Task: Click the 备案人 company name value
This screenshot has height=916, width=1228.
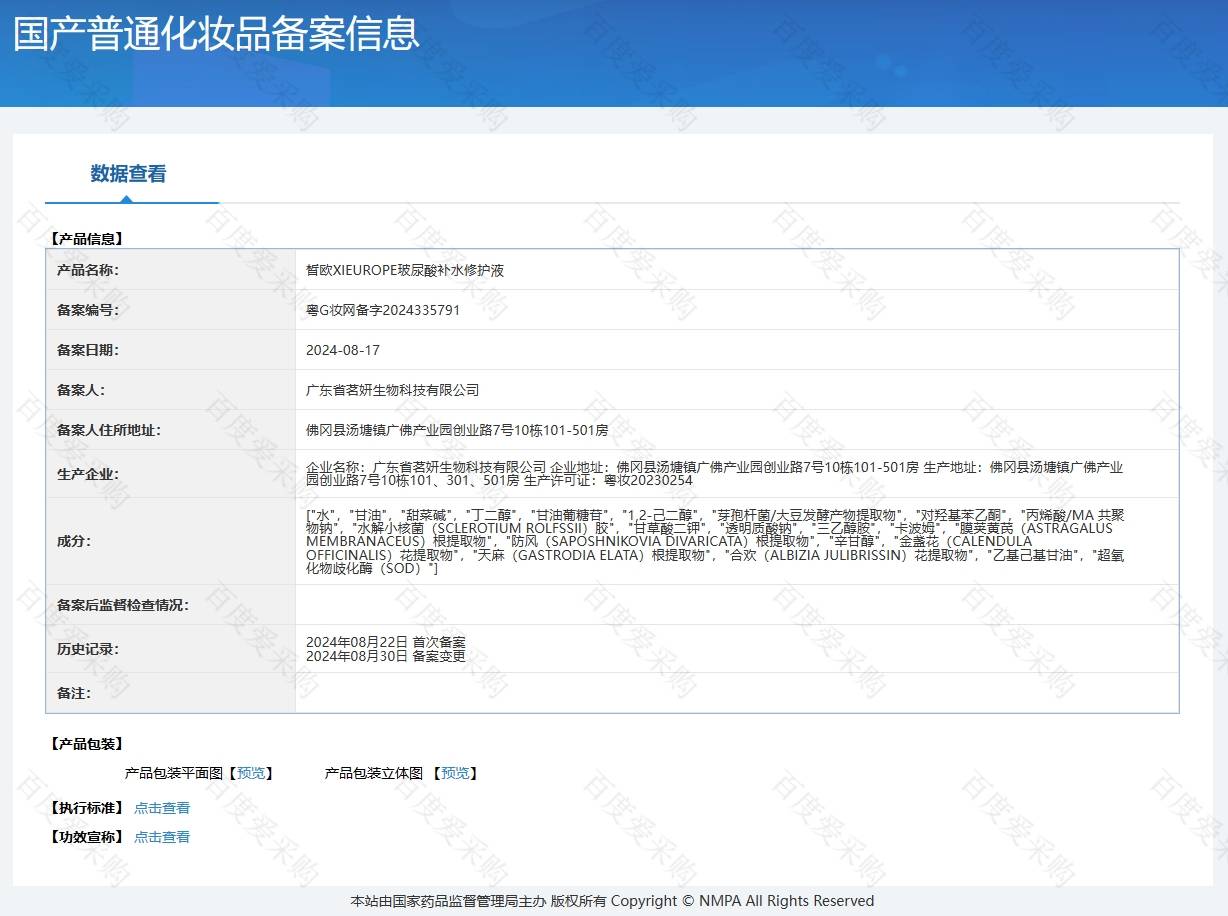Action: (x=392, y=390)
